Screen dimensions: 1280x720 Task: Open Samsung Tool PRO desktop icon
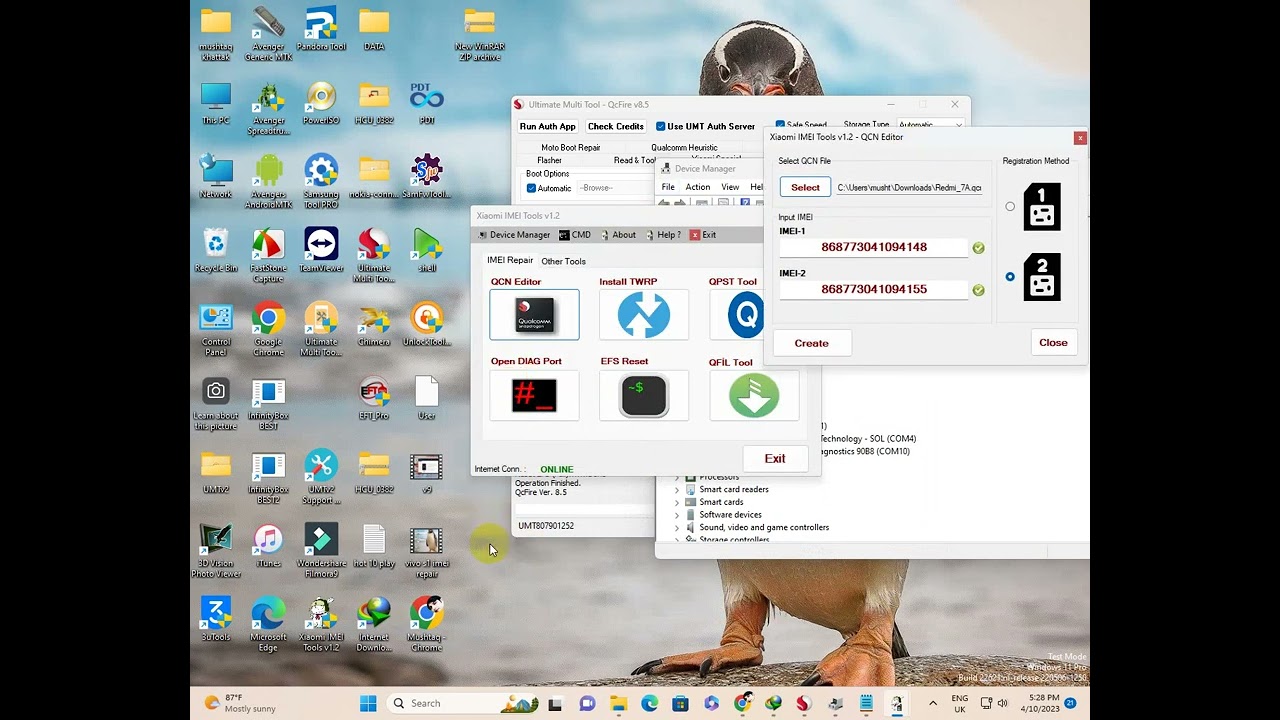(x=321, y=182)
